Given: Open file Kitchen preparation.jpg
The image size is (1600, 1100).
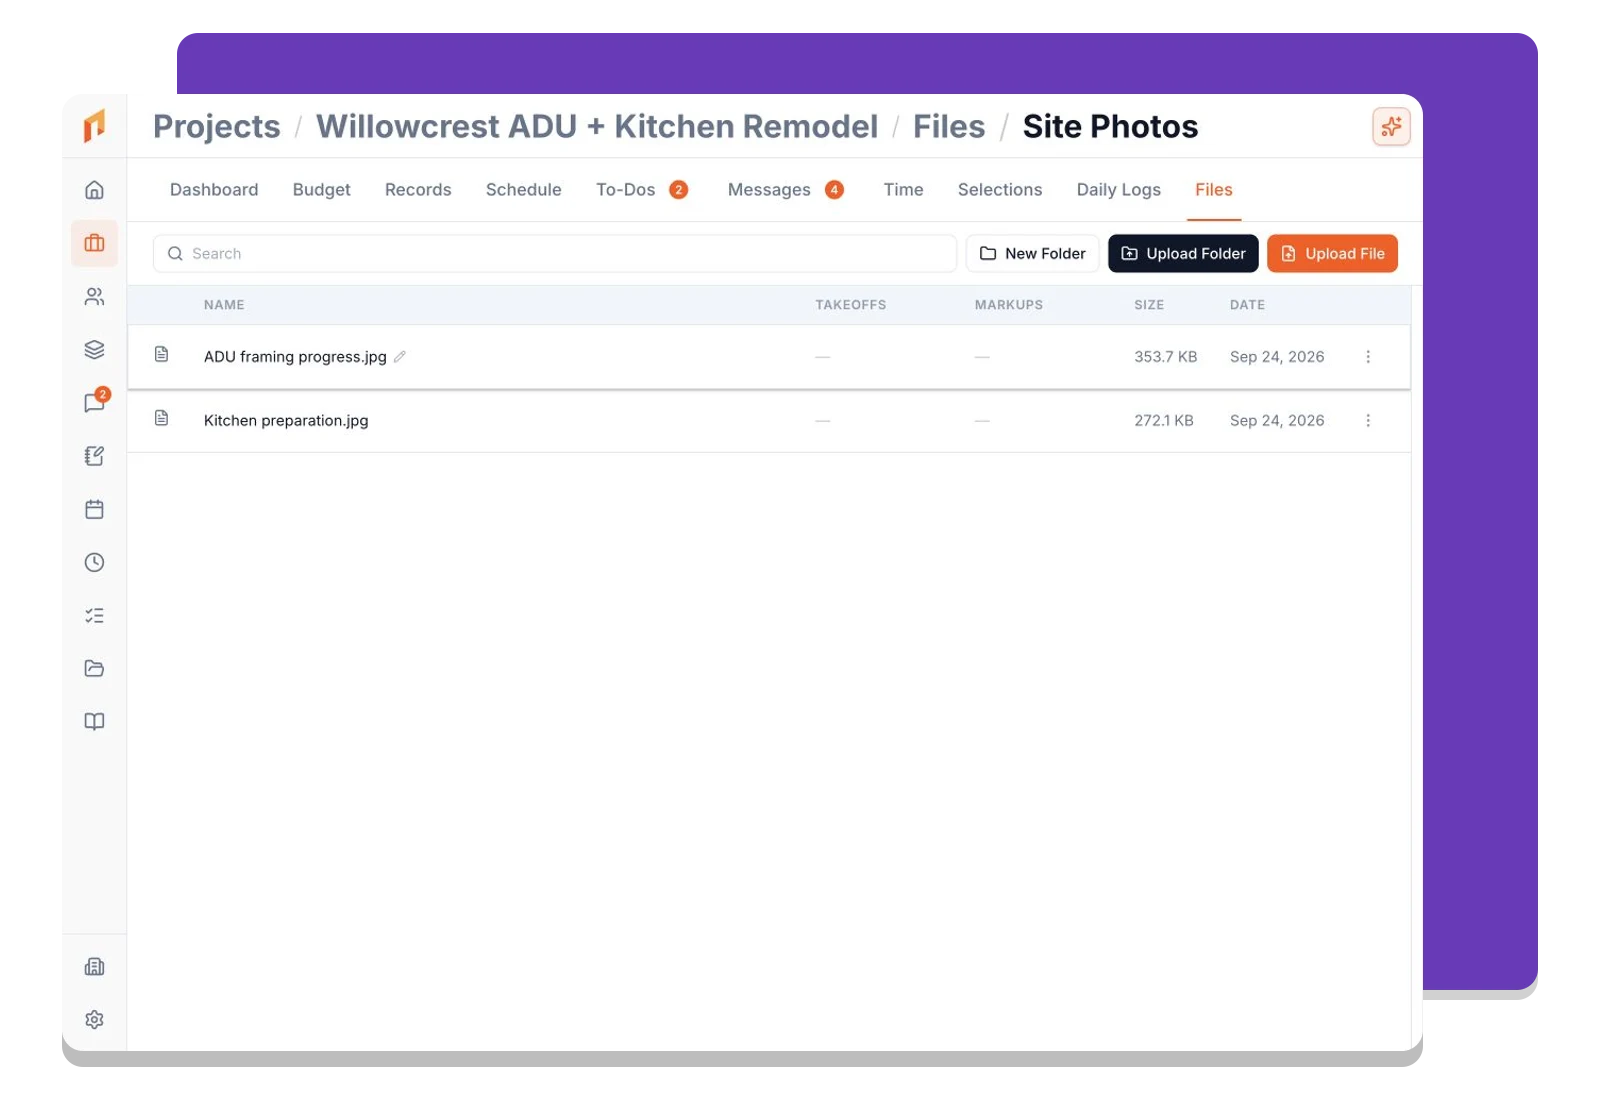Looking at the screenshot, I should (x=286, y=420).
